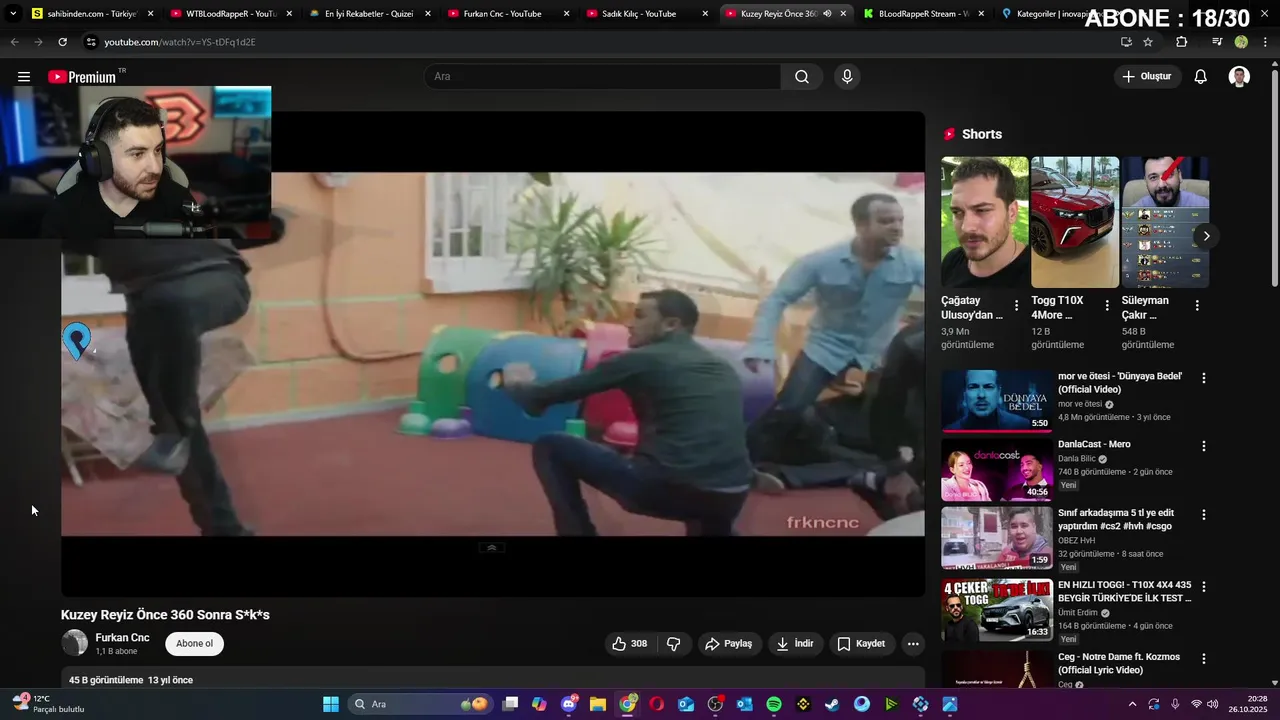The height and width of the screenshot is (720, 1280).
Task: Open Opera browser from taskbar
Action: [657, 704]
